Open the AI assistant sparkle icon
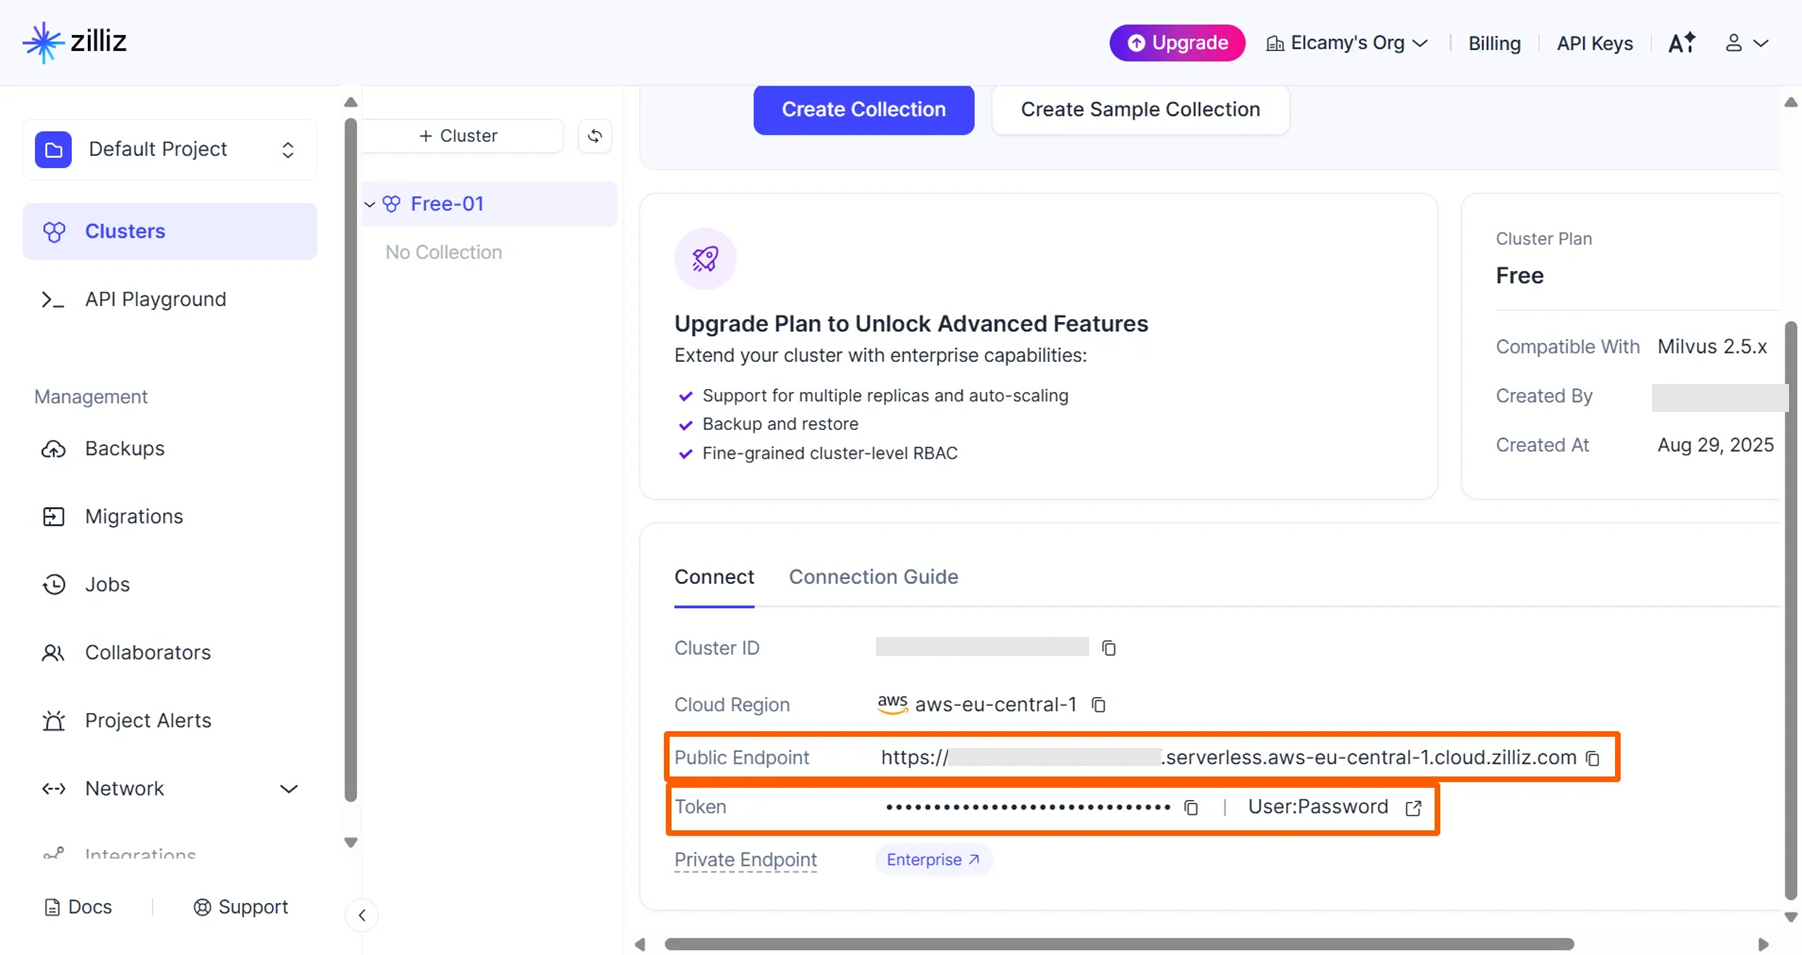Viewport: 1802px width, 955px height. 1681,43
